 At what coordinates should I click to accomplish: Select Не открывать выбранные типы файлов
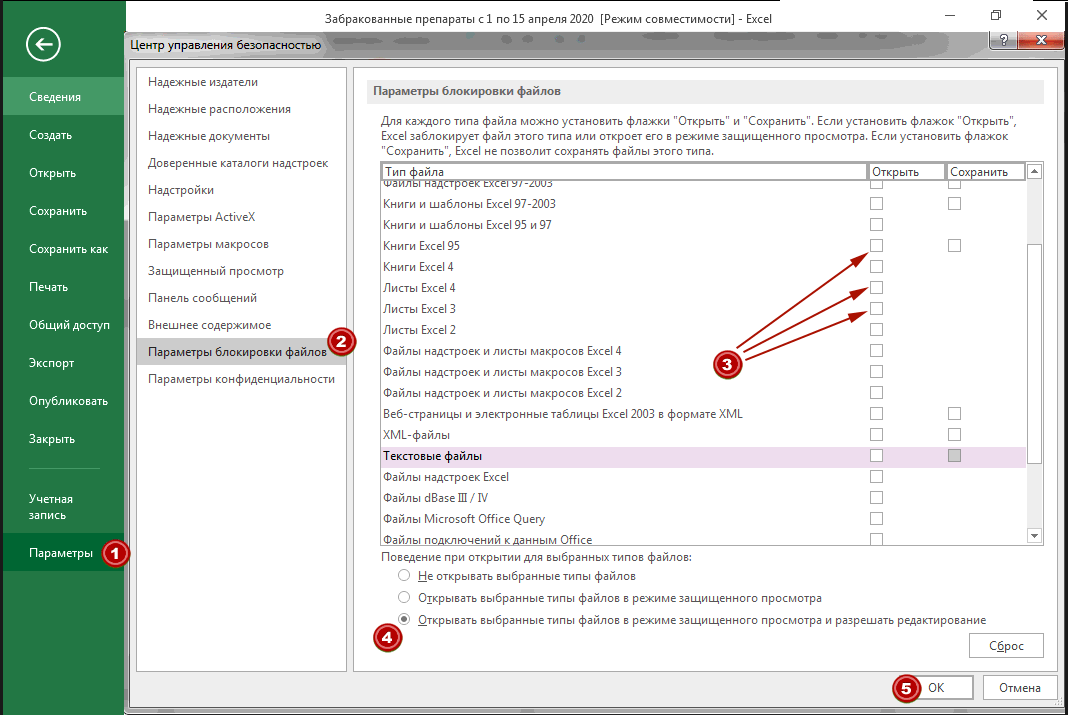pos(404,575)
